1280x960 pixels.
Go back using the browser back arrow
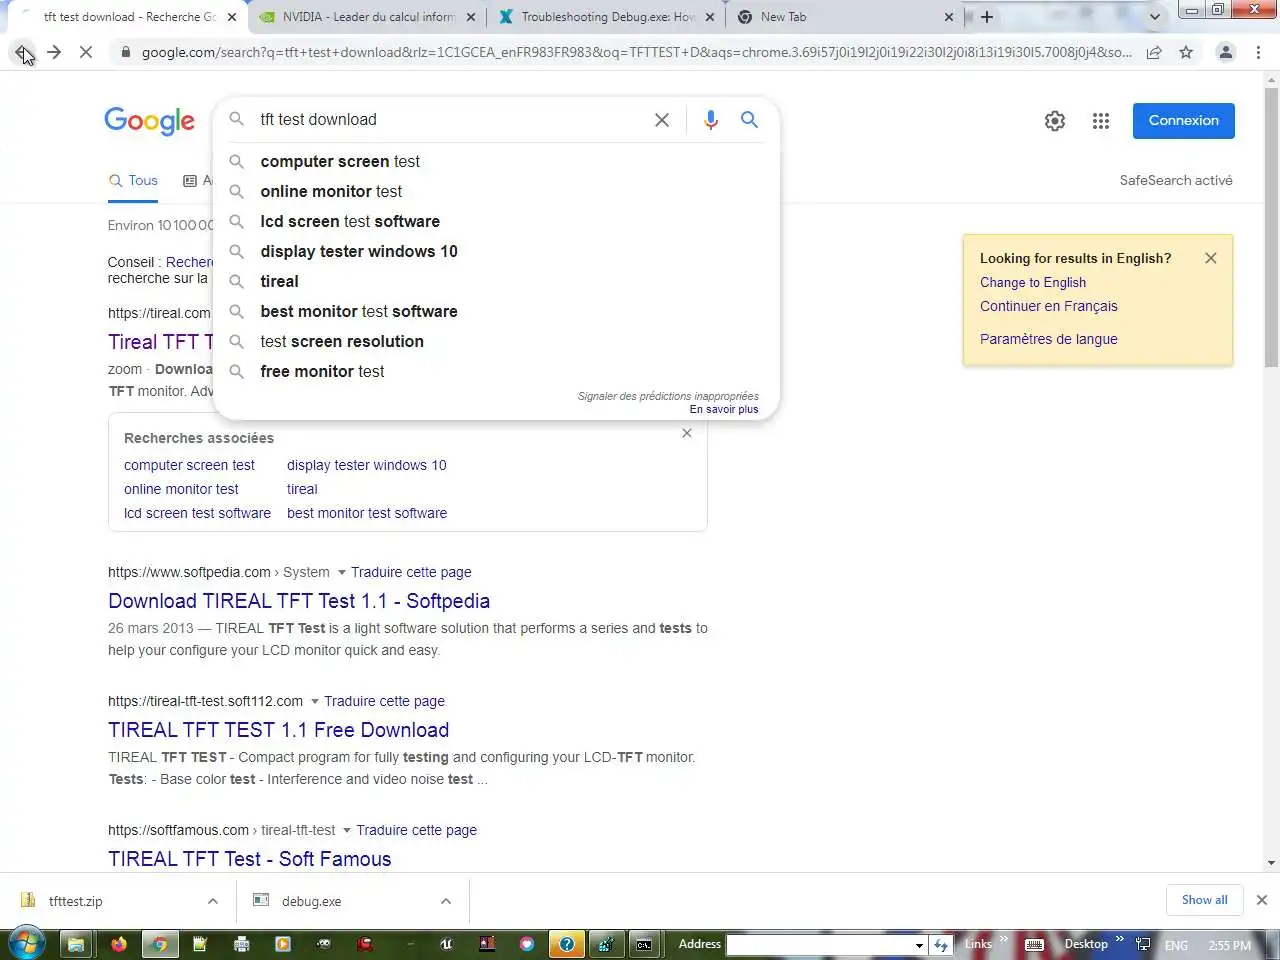[x=22, y=52]
